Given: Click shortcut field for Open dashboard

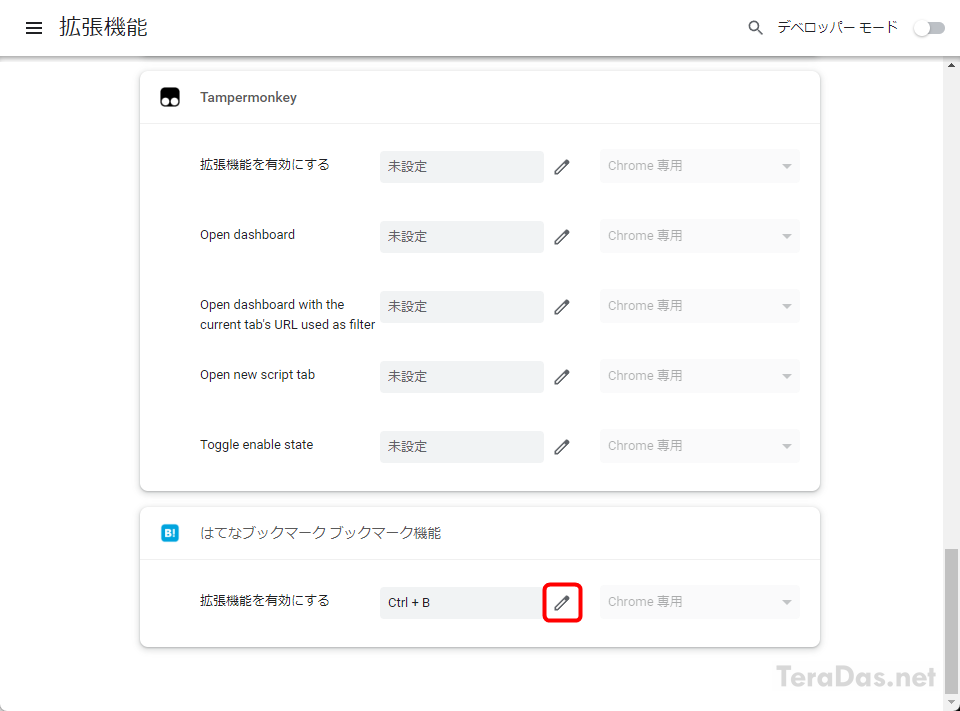Looking at the screenshot, I should pyautogui.click(x=462, y=236).
